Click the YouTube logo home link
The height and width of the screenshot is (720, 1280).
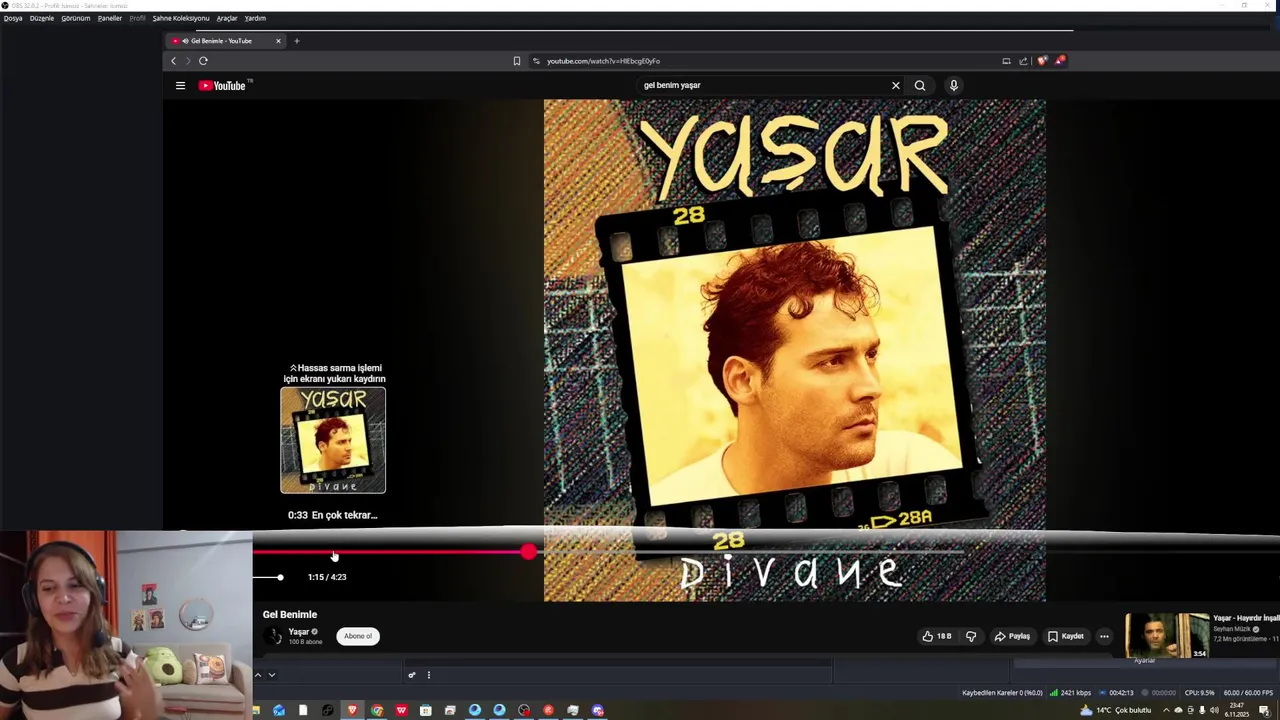click(222, 86)
